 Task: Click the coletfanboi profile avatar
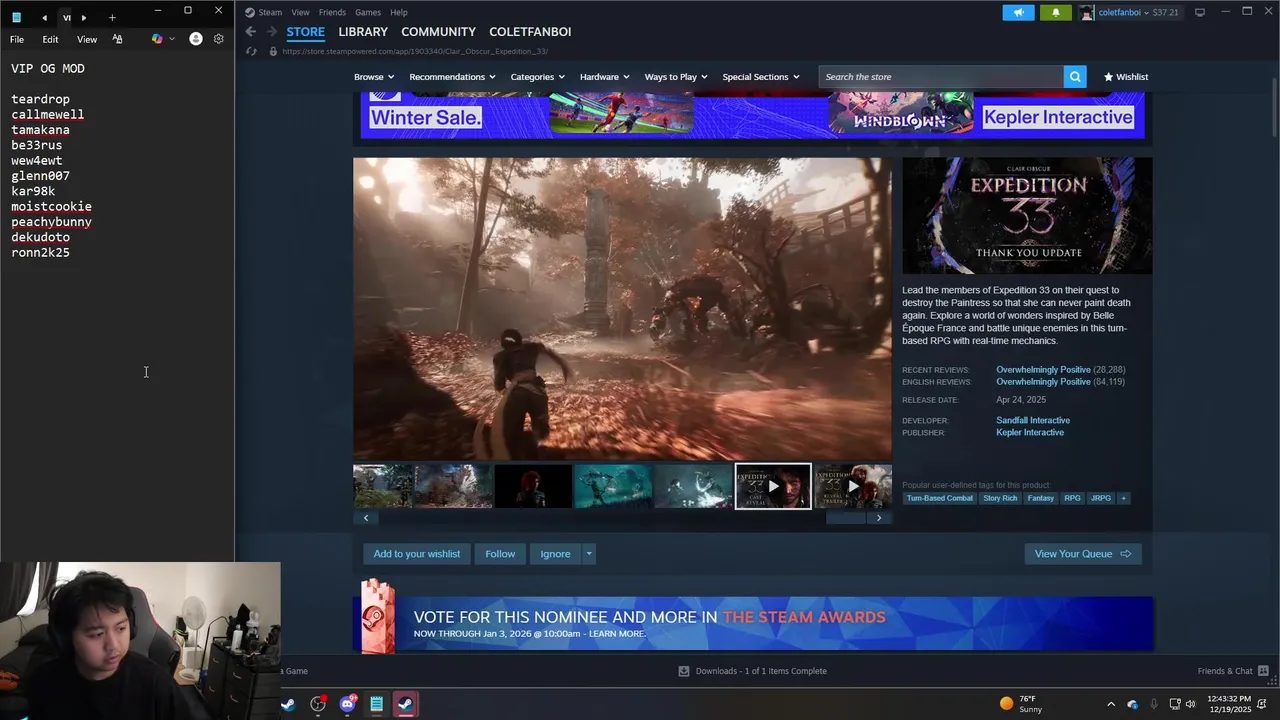pos(1087,12)
